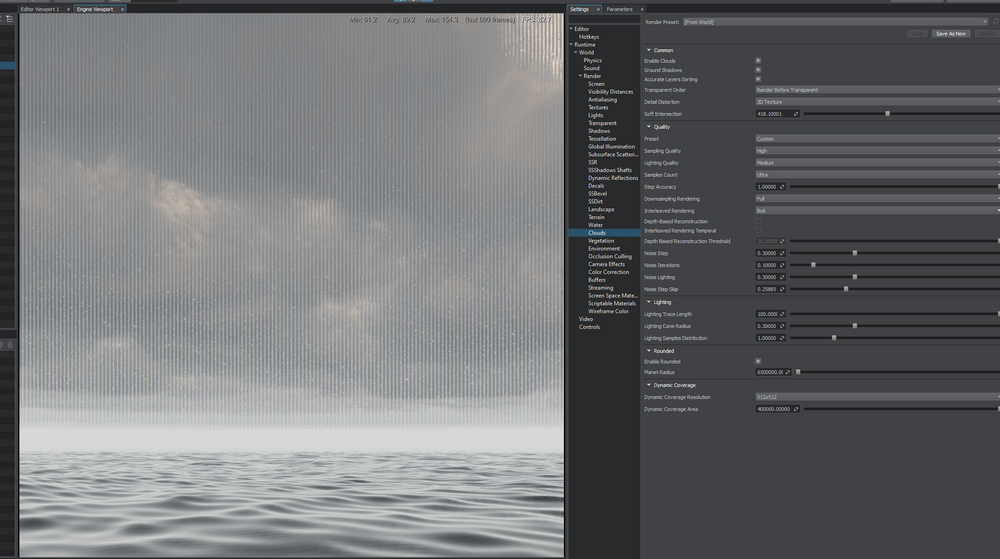Viewport: 1000px width, 559px height.
Task: Open Controls settings
Action: click(589, 327)
